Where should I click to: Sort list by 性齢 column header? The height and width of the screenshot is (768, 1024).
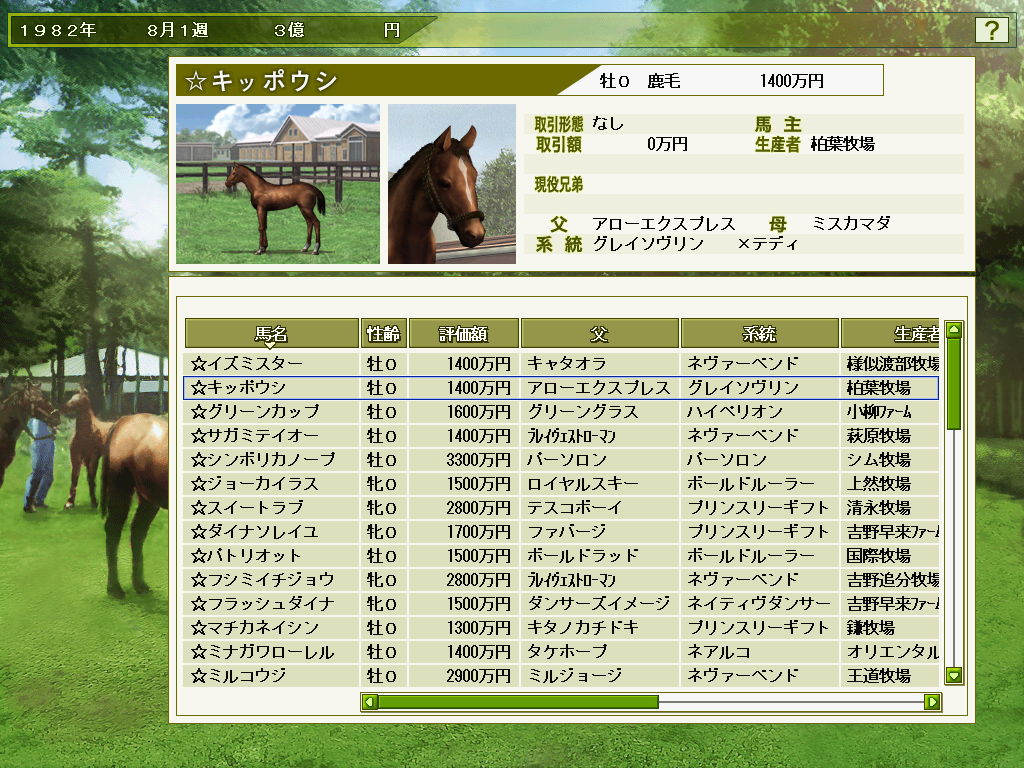tap(383, 334)
